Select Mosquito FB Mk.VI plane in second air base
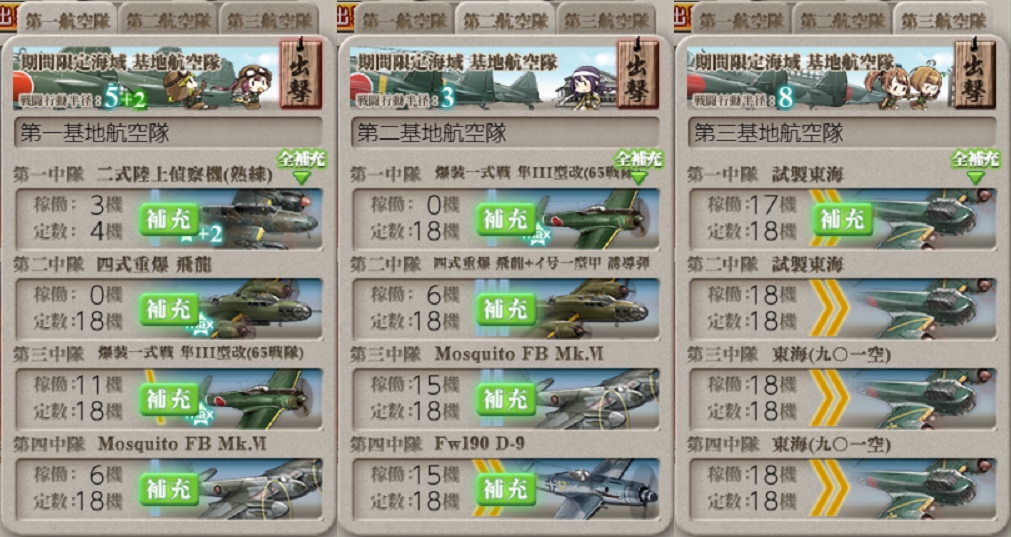This screenshot has width=1011, height=537. point(596,399)
